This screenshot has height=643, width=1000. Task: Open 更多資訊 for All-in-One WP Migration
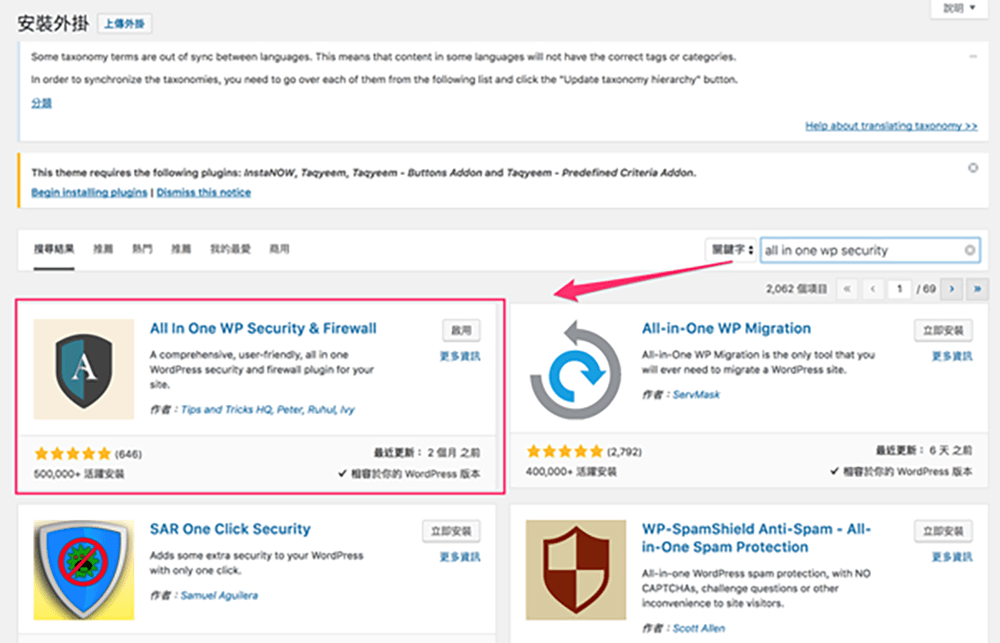(952, 356)
